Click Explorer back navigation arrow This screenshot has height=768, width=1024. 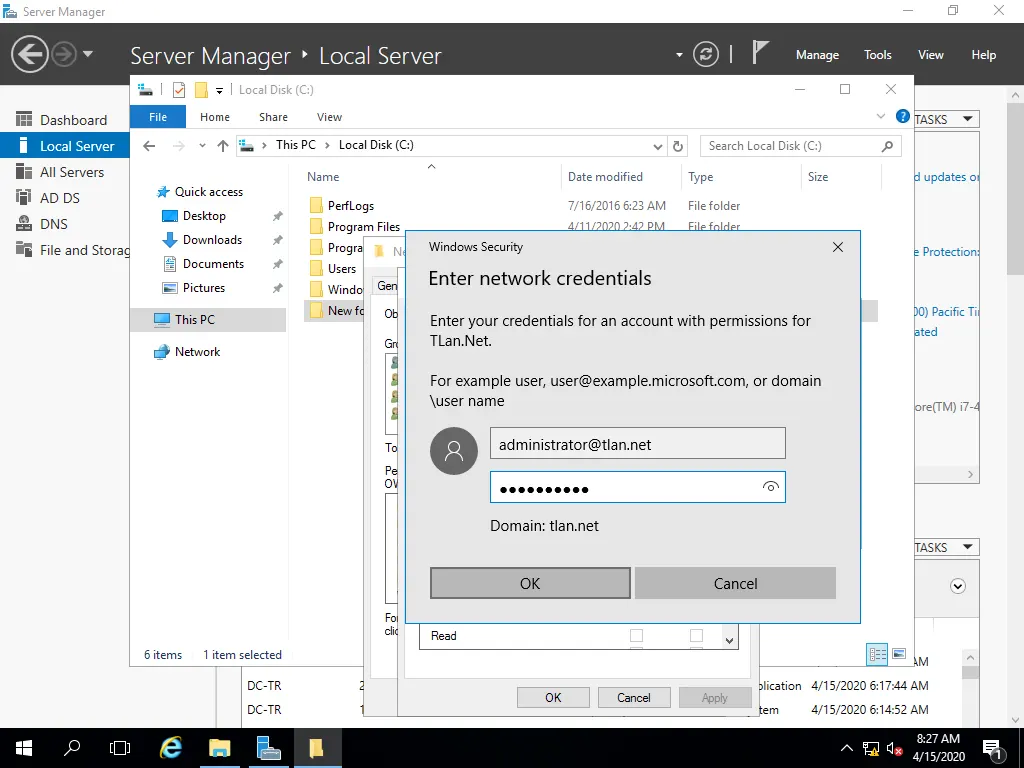(150, 146)
